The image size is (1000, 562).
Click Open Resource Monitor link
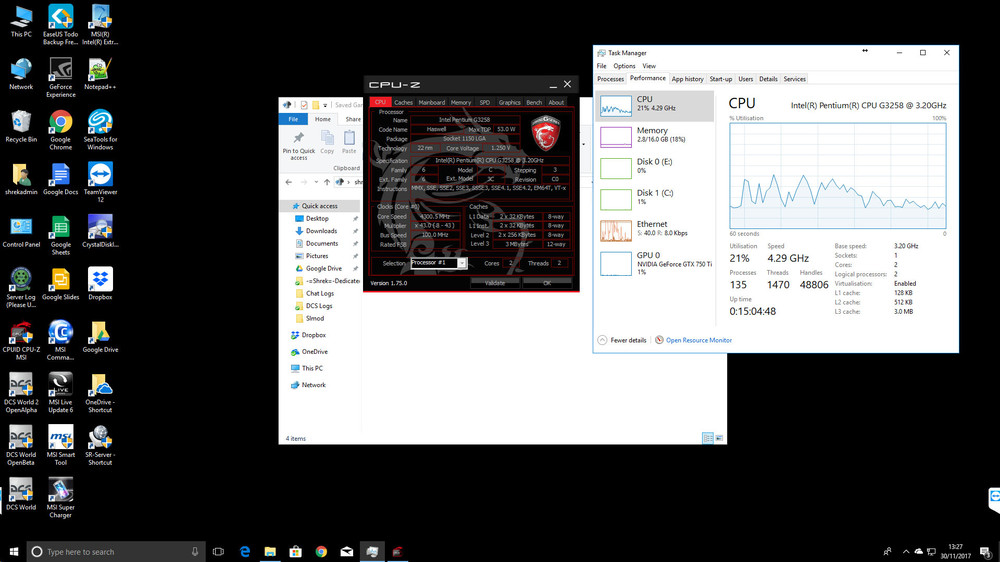pyautogui.click(x=698, y=340)
